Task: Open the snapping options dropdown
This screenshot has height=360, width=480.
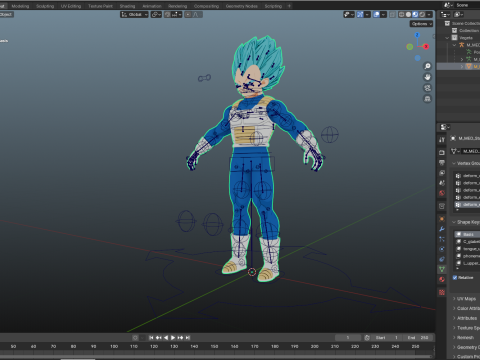Action: coord(177,15)
